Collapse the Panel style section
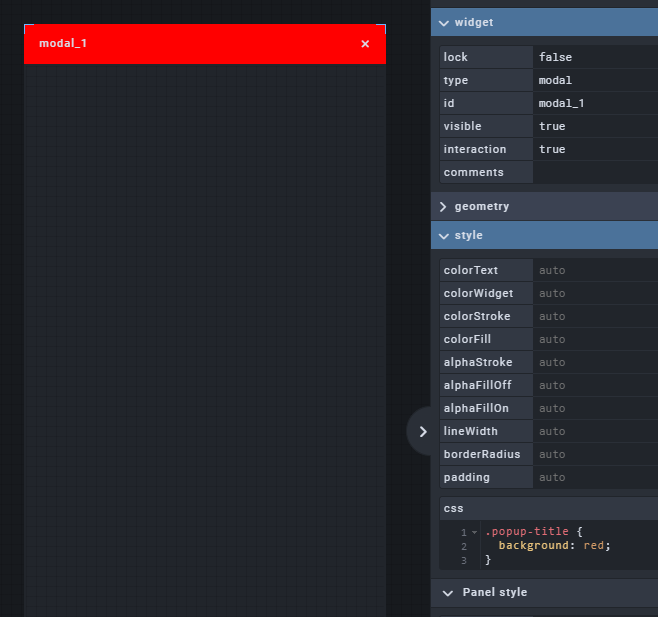658x617 pixels. pos(544,592)
